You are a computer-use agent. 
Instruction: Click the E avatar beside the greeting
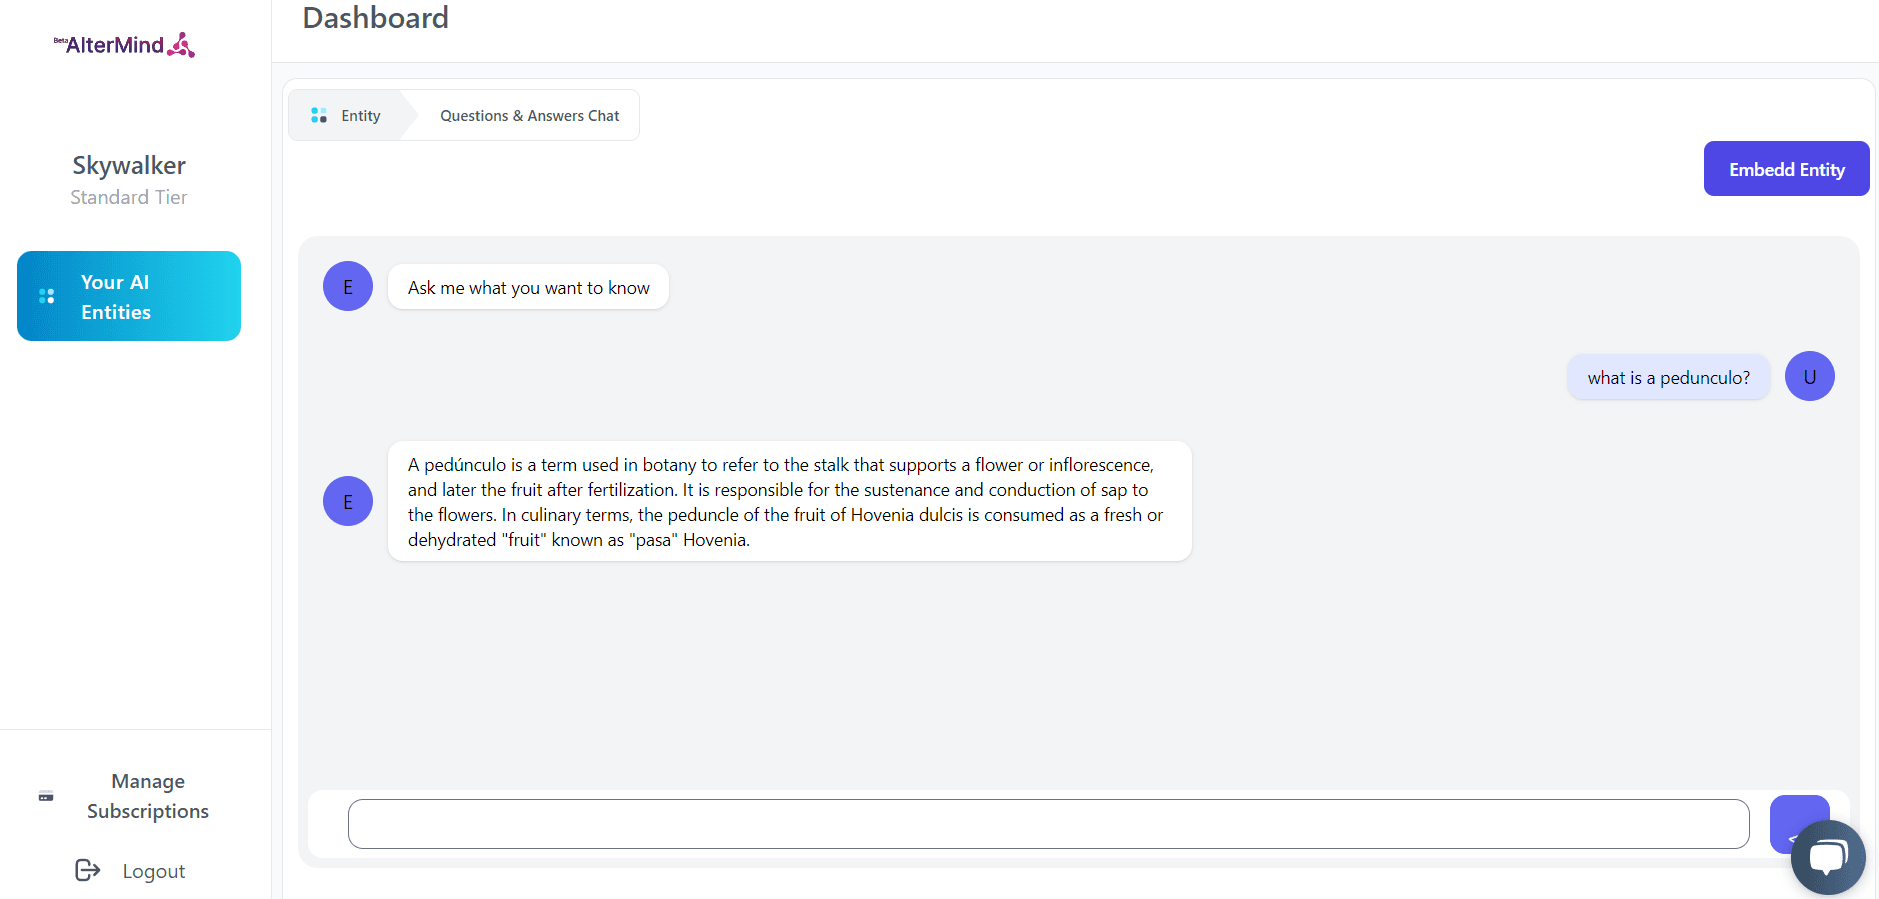[348, 287]
